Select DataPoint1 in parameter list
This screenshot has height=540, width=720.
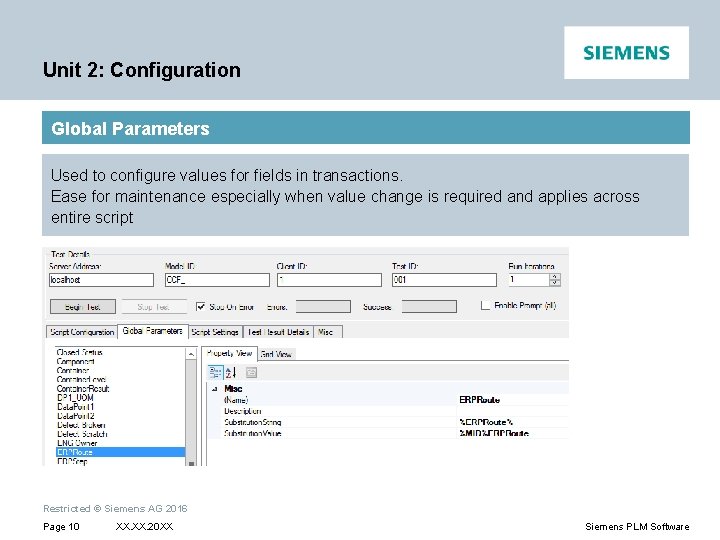pos(75,407)
